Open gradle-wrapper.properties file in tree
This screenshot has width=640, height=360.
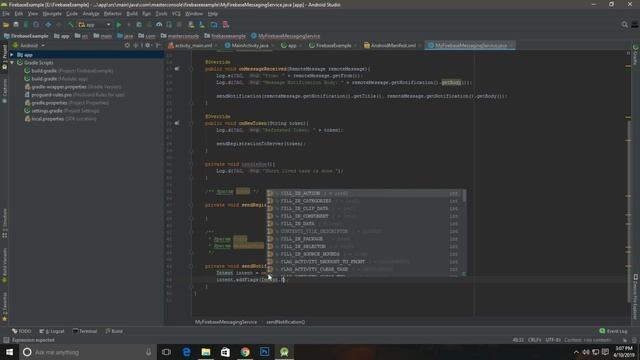(73, 87)
